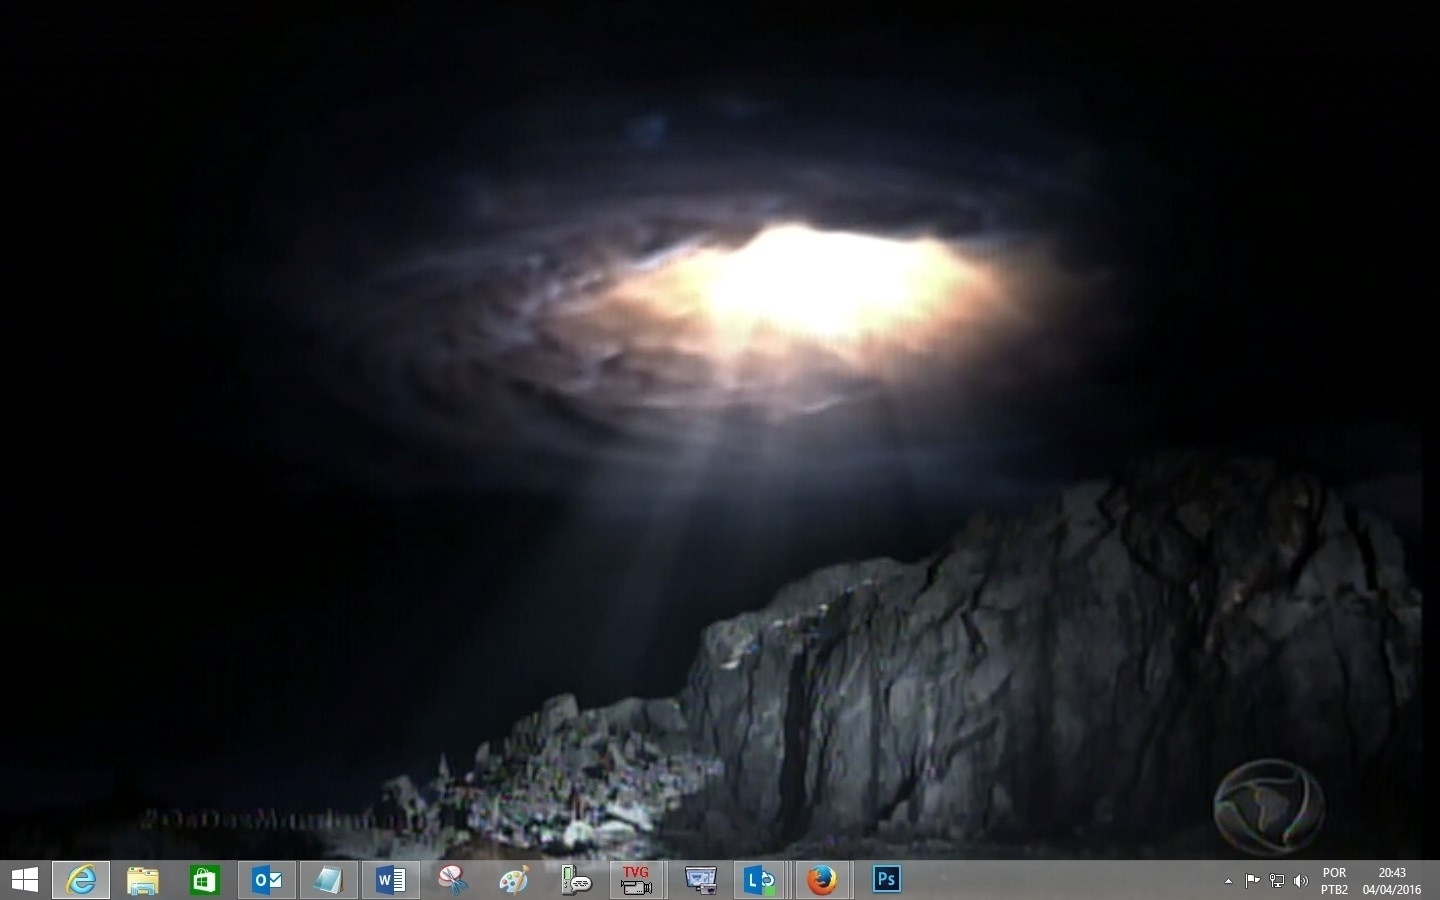Open the Action Center flag icon
The height and width of the screenshot is (900, 1440).
(1252, 881)
